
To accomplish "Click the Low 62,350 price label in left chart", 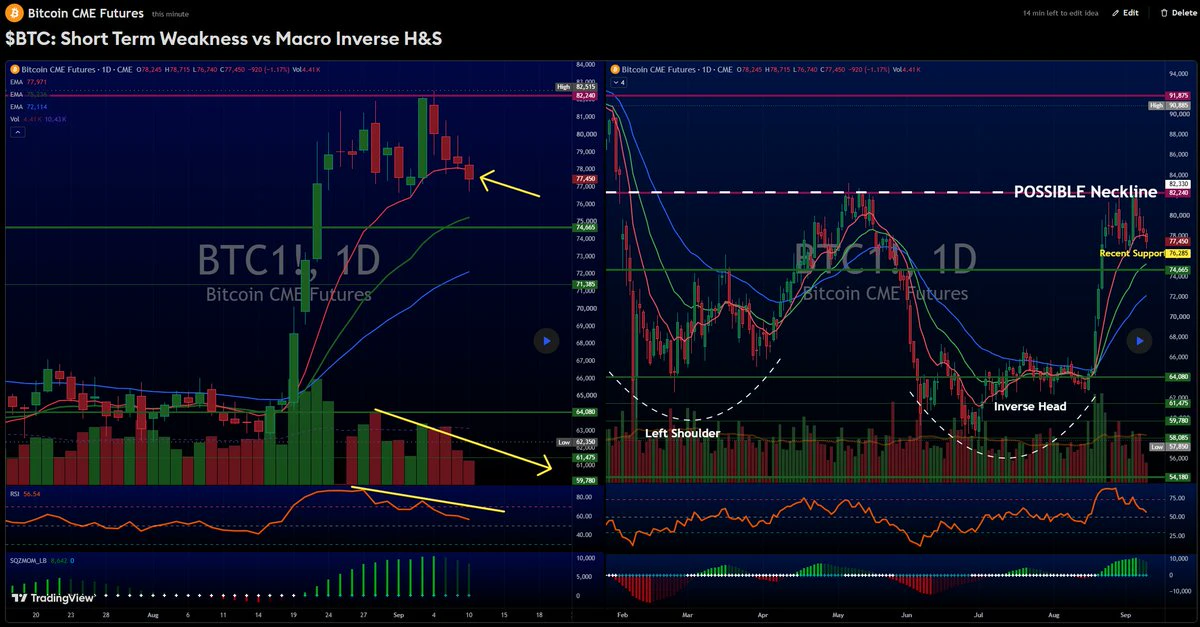I will click(x=578, y=441).
